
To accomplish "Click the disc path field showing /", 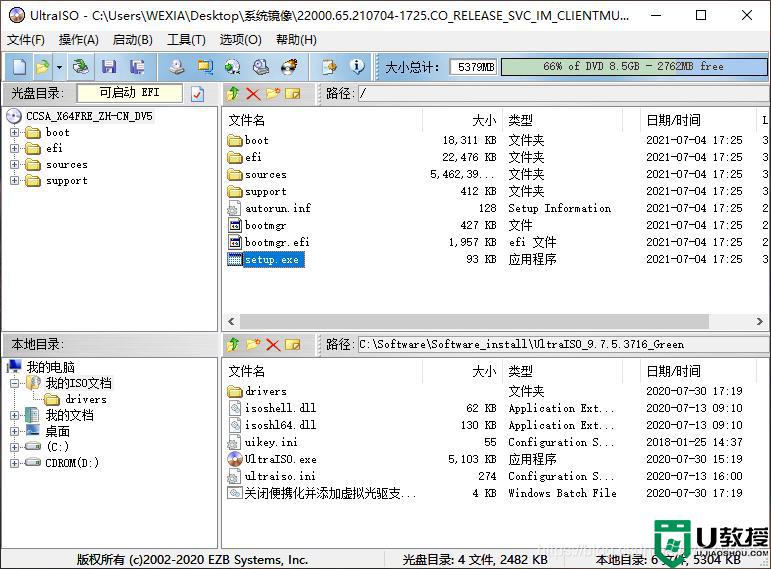I will tap(563, 93).
